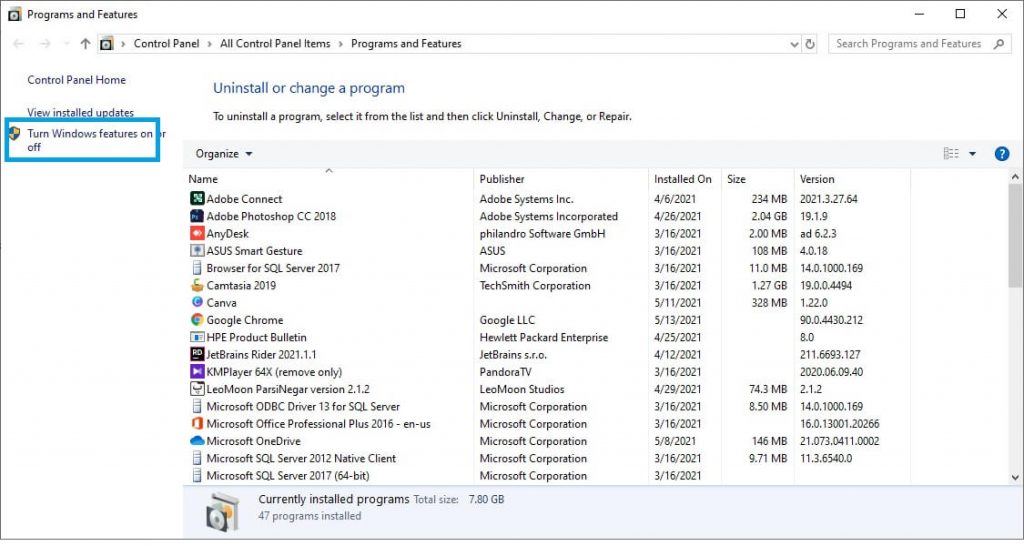Click the forward navigation arrow
This screenshot has width=1024, height=546.
(x=44, y=44)
